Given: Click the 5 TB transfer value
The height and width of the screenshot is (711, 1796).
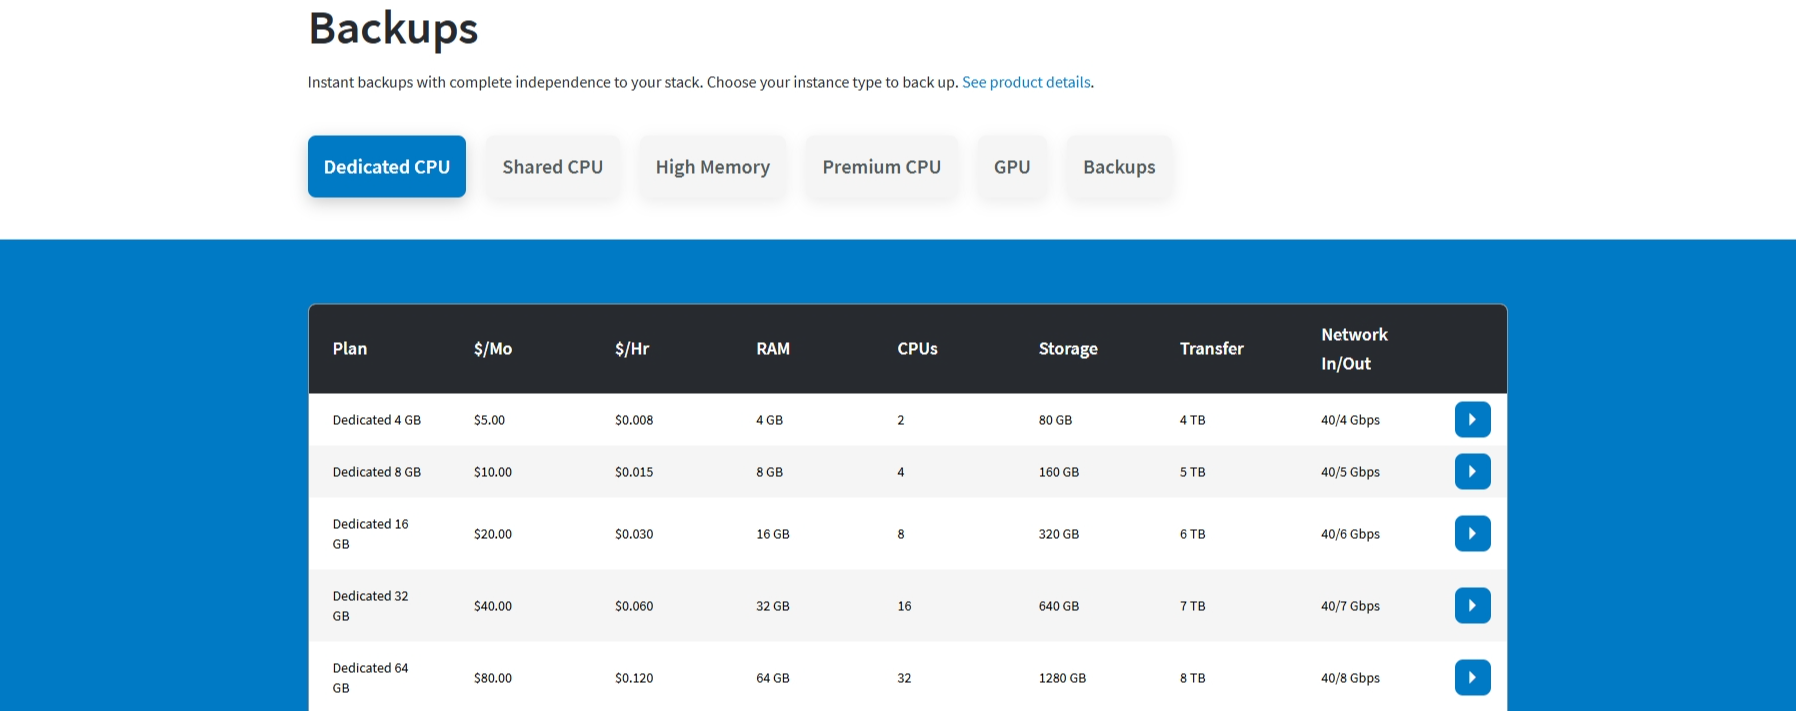Looking at the screenshot, I should [1192, 472].
